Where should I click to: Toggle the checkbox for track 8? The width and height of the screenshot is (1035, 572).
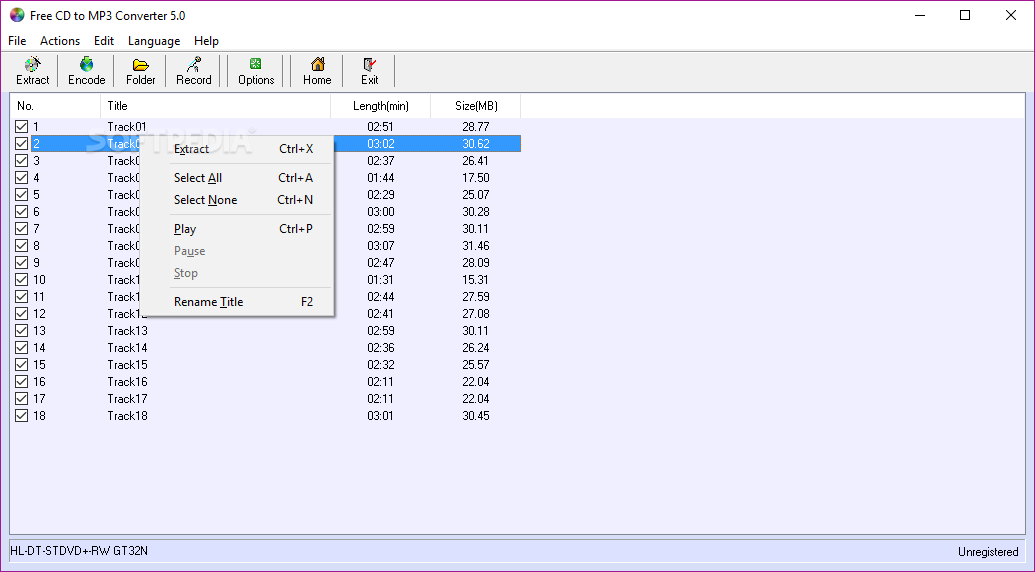[22, 246]
